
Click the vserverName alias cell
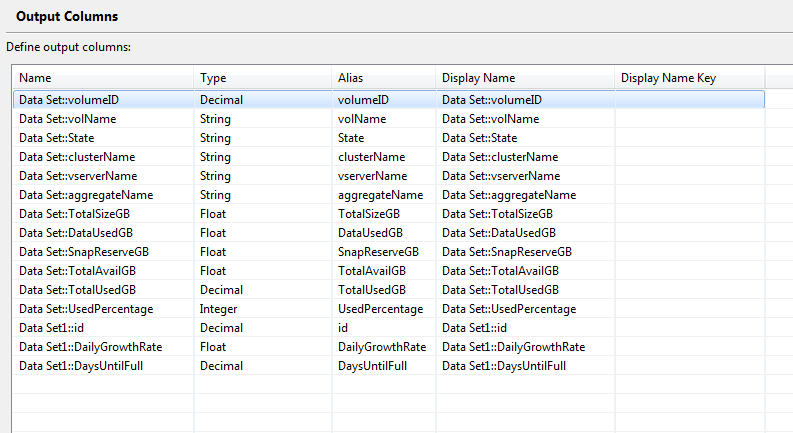click(x=384, y=176)
